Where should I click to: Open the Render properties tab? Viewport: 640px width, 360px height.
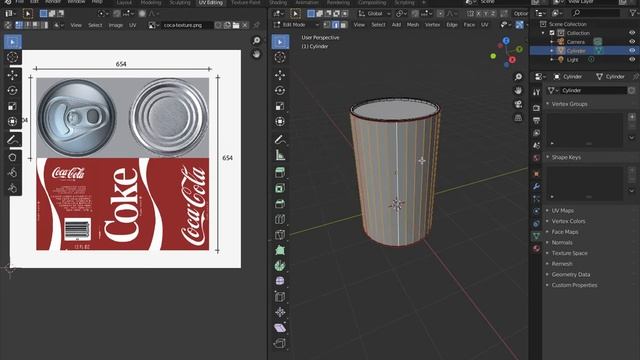pyautogui.click(x=536, y=108)
